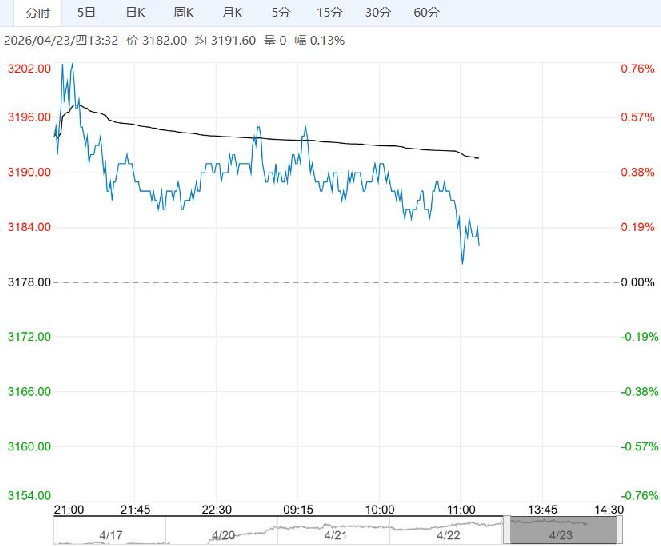This screenshot has height=546, width=661.
Task: Select the 5分 five-minute interval tab
Action: point(281,13)
